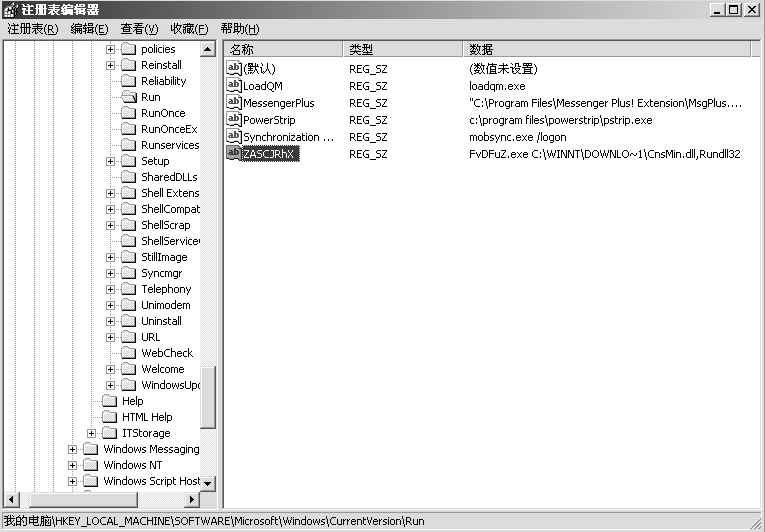Click the Synchronization string value icon
This screenshot has width=765, height=532.
[234, 137]
